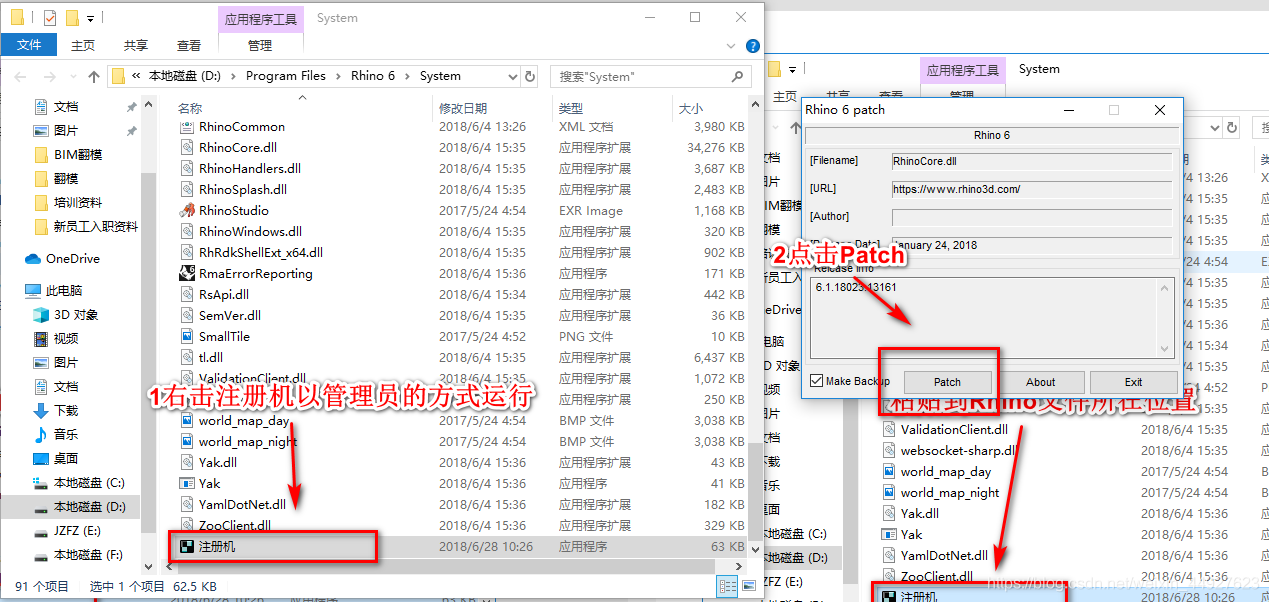Screen dimensions: 1269x602
Task: Go up one folder level
Action: [x=94, y=76]
